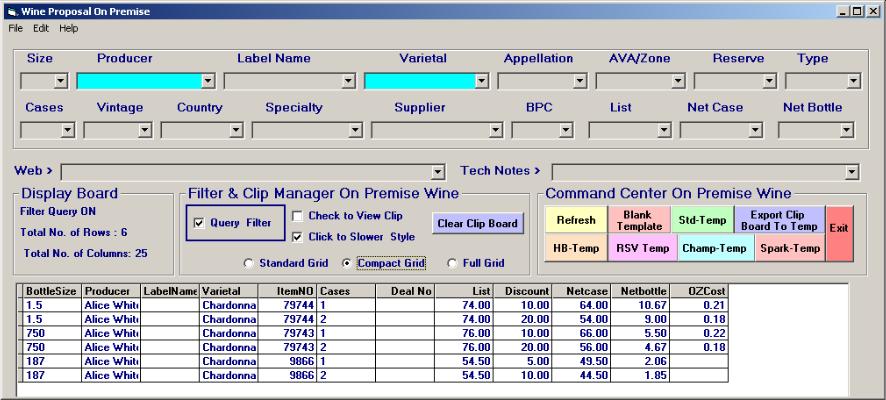The image size is (886, 400).
Task: Select the Standard Grid radio button
Action: (x=248, y=263)
